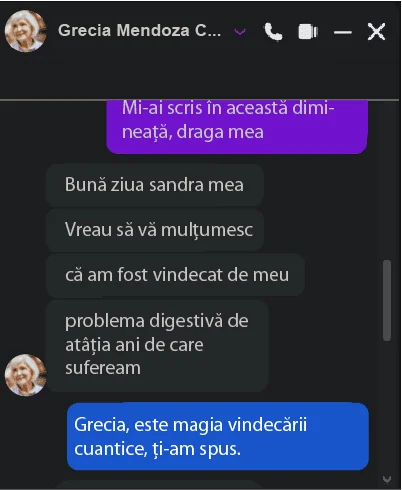Select the 'problema digestivă de atâția ani' message
This screenshot has width=402, height=490.
pyautogui.click(x=157, y=345)
